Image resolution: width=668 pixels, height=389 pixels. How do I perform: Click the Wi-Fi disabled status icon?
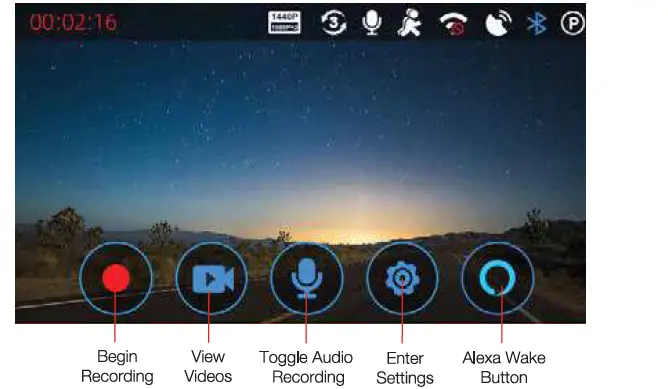[453, 23]
